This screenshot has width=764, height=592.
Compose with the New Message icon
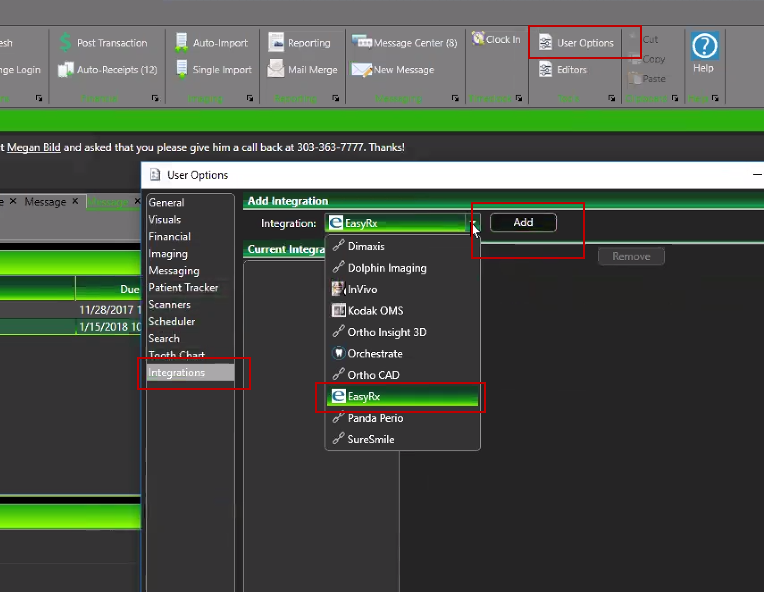coord(362,70)
